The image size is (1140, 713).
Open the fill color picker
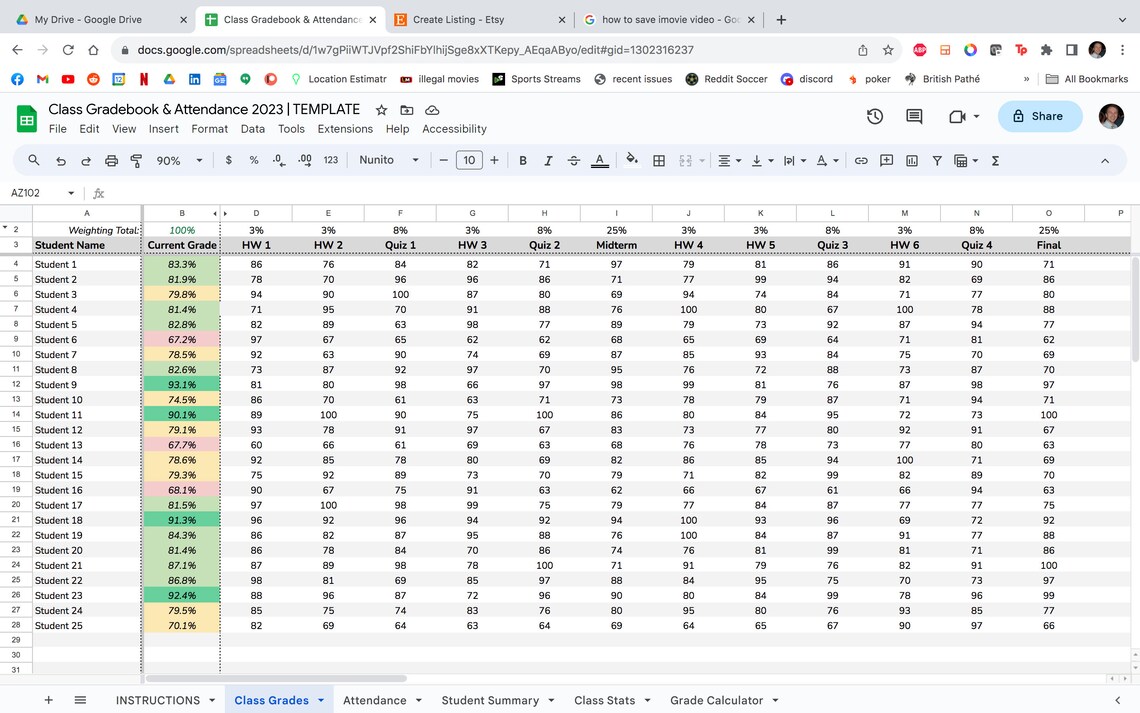tap(631, 160)
